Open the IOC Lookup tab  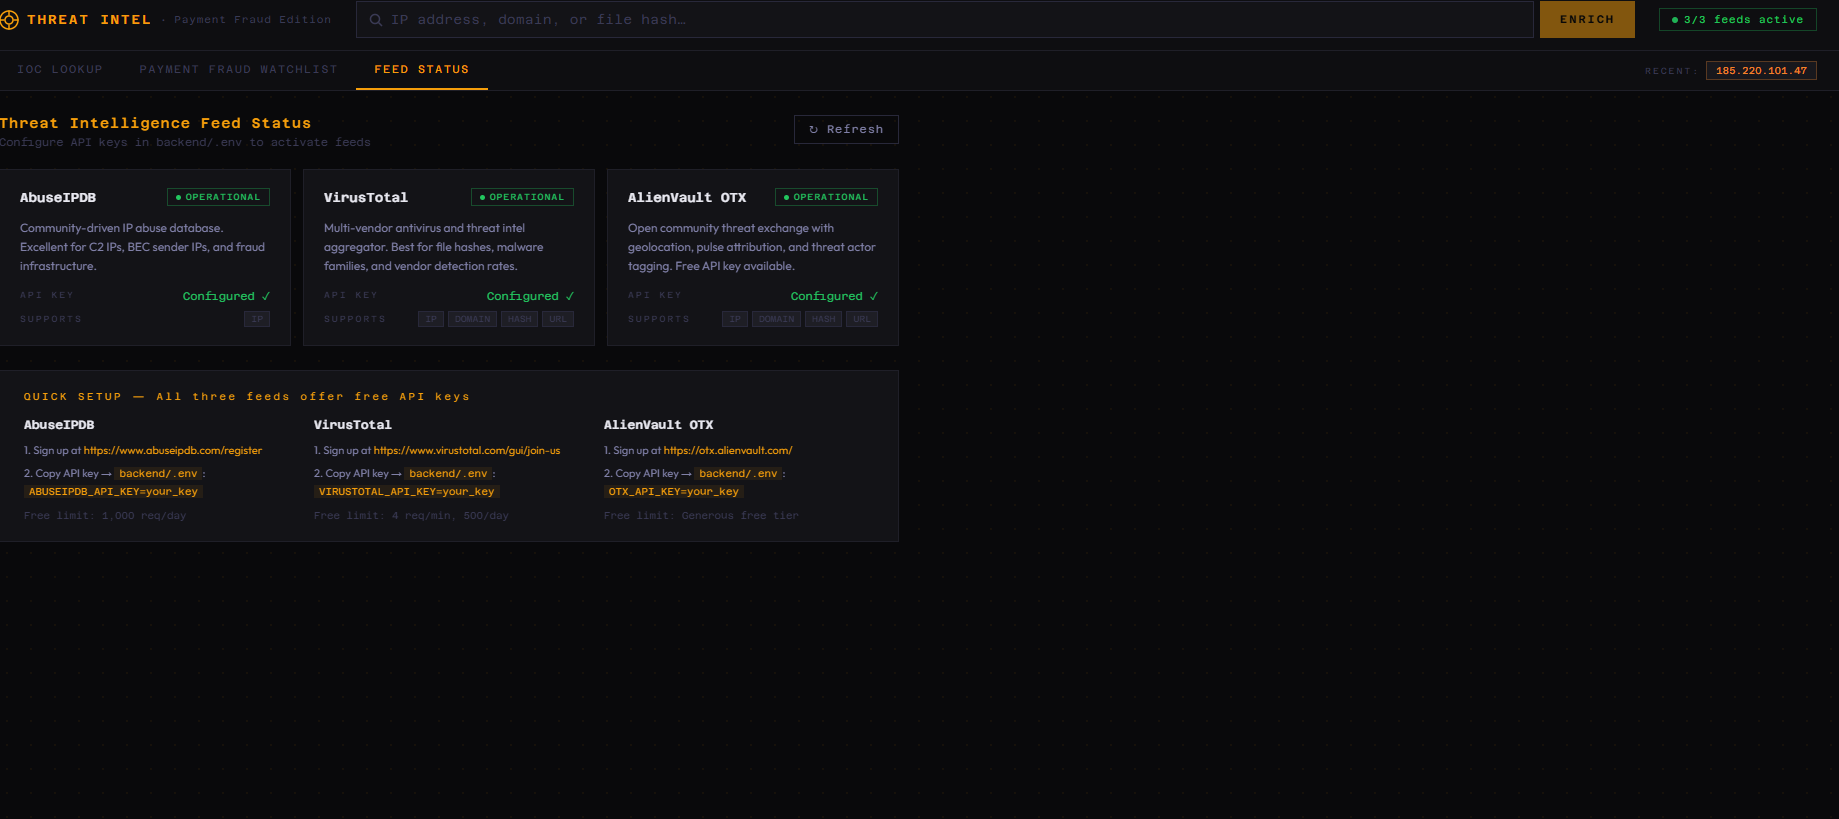[60, 70]
